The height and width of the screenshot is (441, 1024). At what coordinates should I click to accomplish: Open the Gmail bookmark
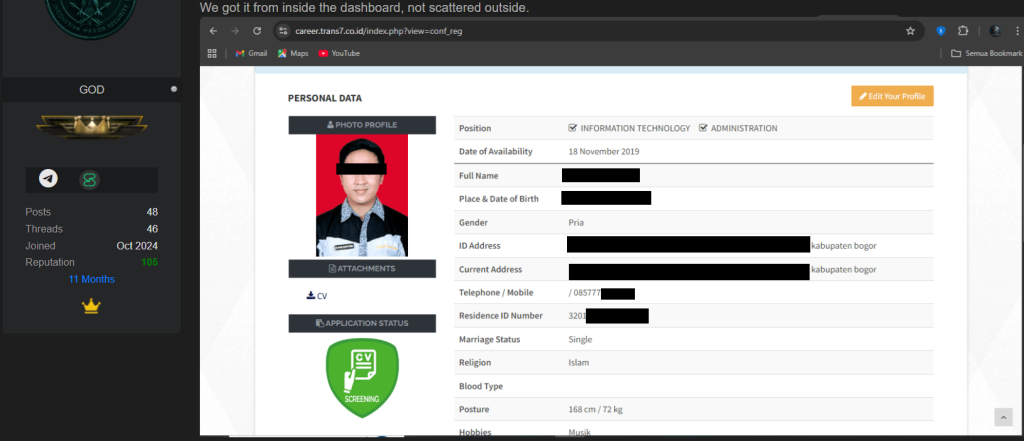(250, 53)
